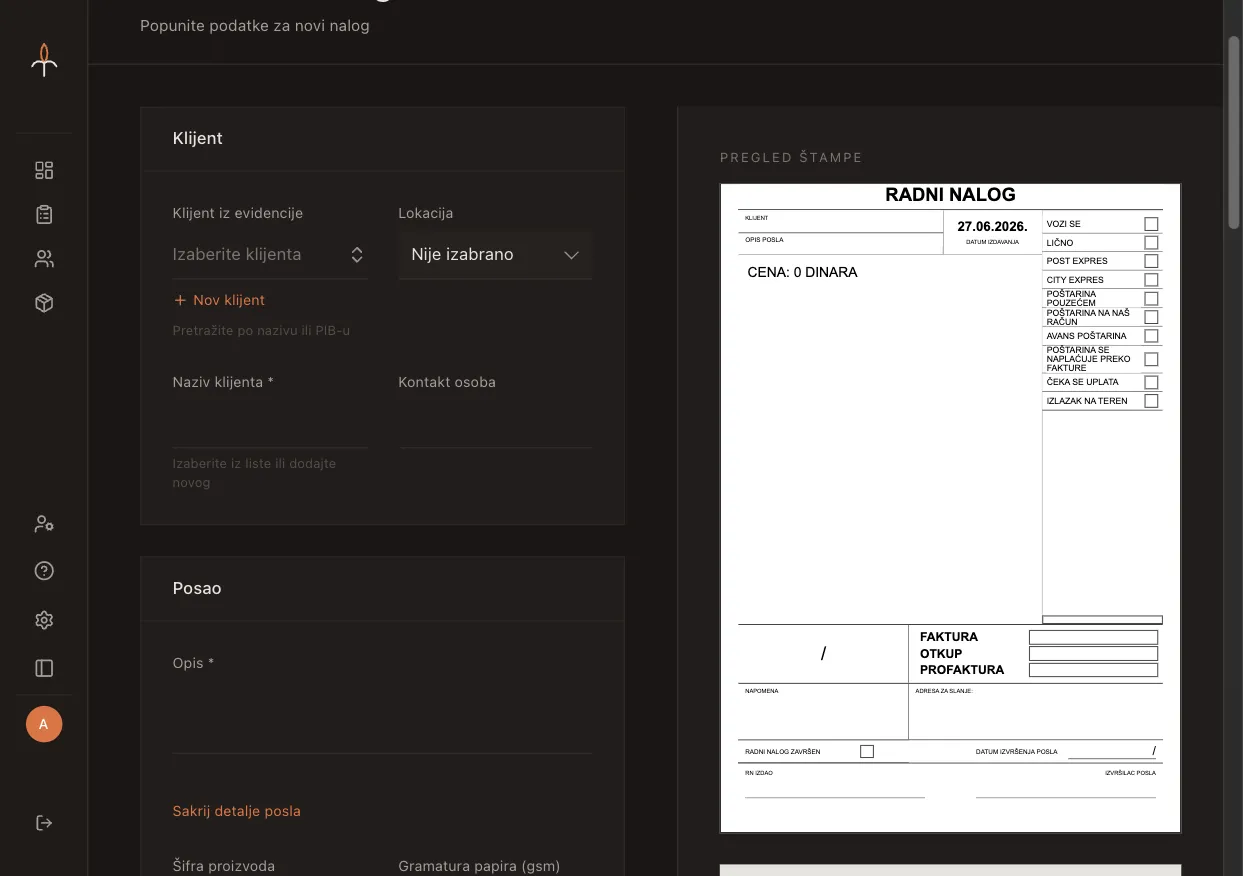Click the Naziv klijenta input field

point(270,424)
